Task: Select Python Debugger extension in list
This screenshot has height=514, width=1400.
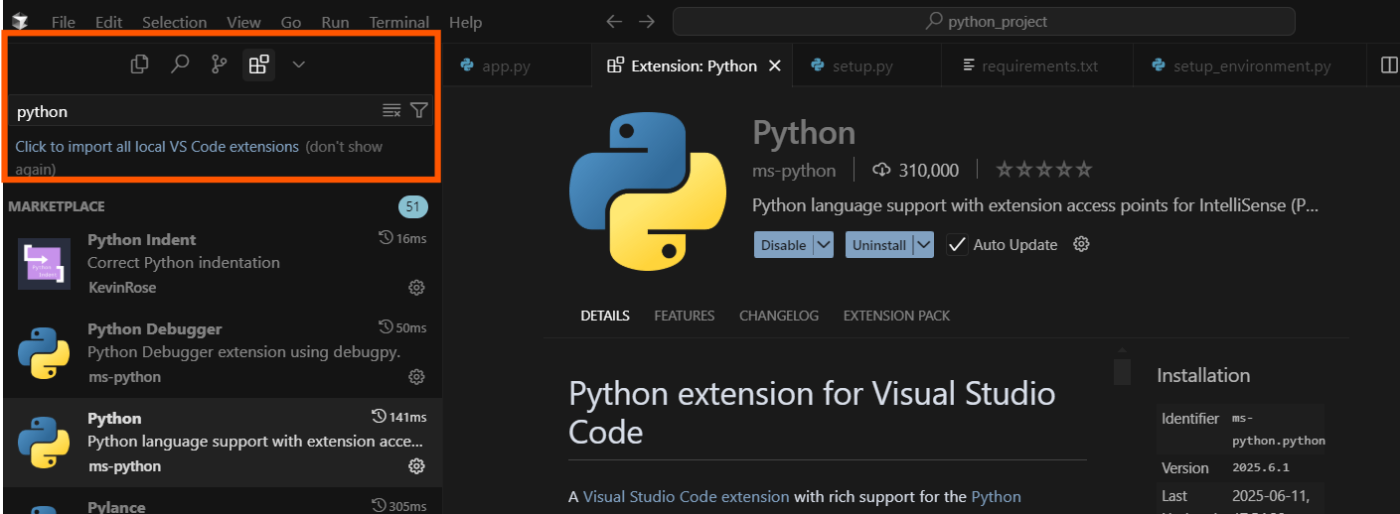Action: point(222,354)
